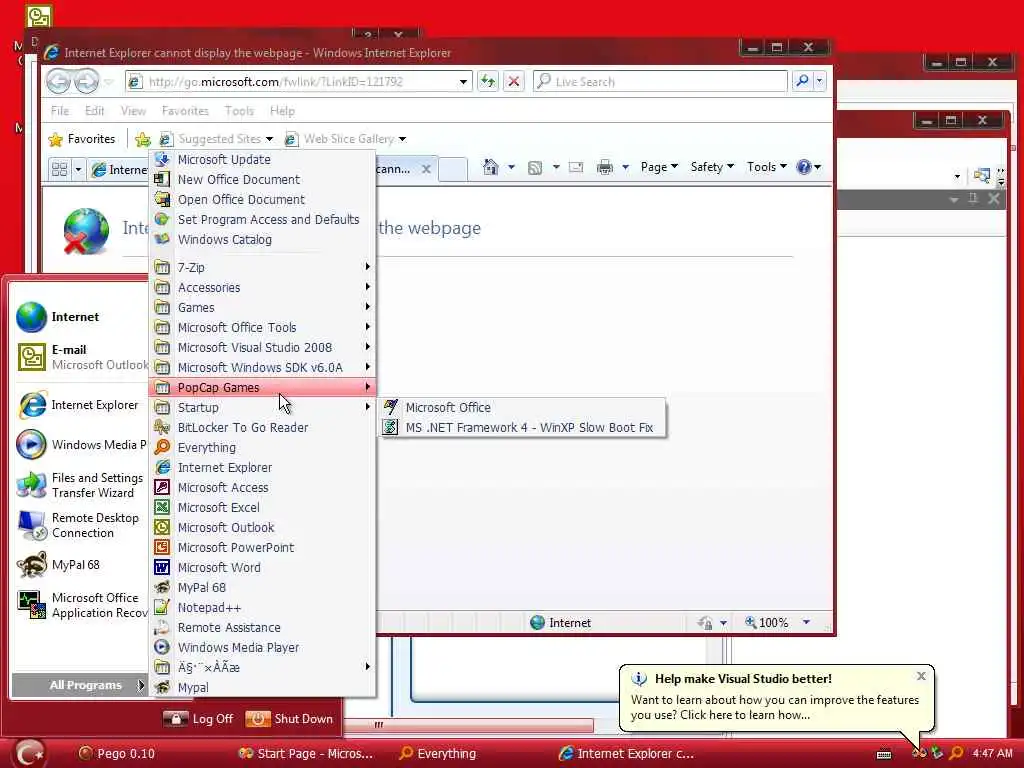Click the Start button on taskbar
Image resolution: width=1024 pixels, height=768 pixels.
point(30,753)
